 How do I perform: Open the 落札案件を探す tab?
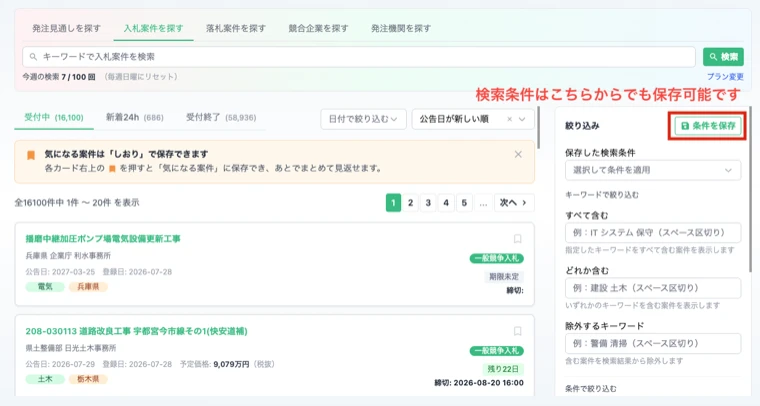point(236,28)
